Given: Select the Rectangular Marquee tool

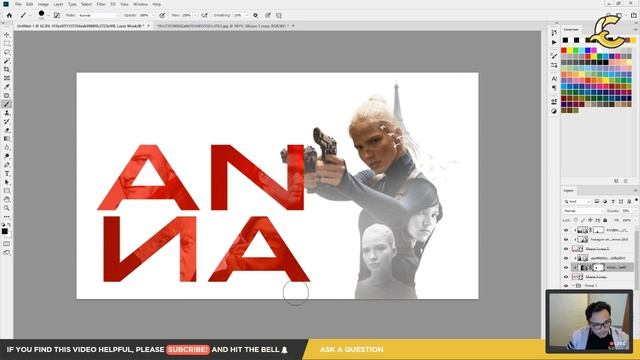Looking at the screenshot, I should 7,44.
